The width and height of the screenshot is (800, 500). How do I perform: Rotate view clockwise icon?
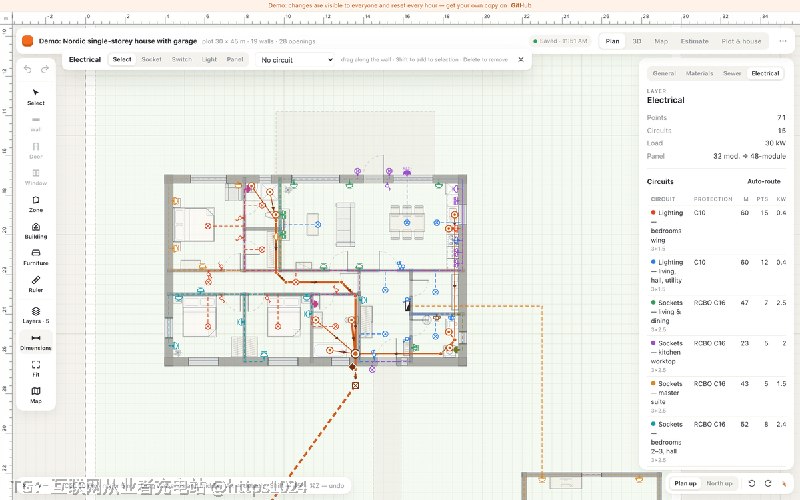point(768,483)
